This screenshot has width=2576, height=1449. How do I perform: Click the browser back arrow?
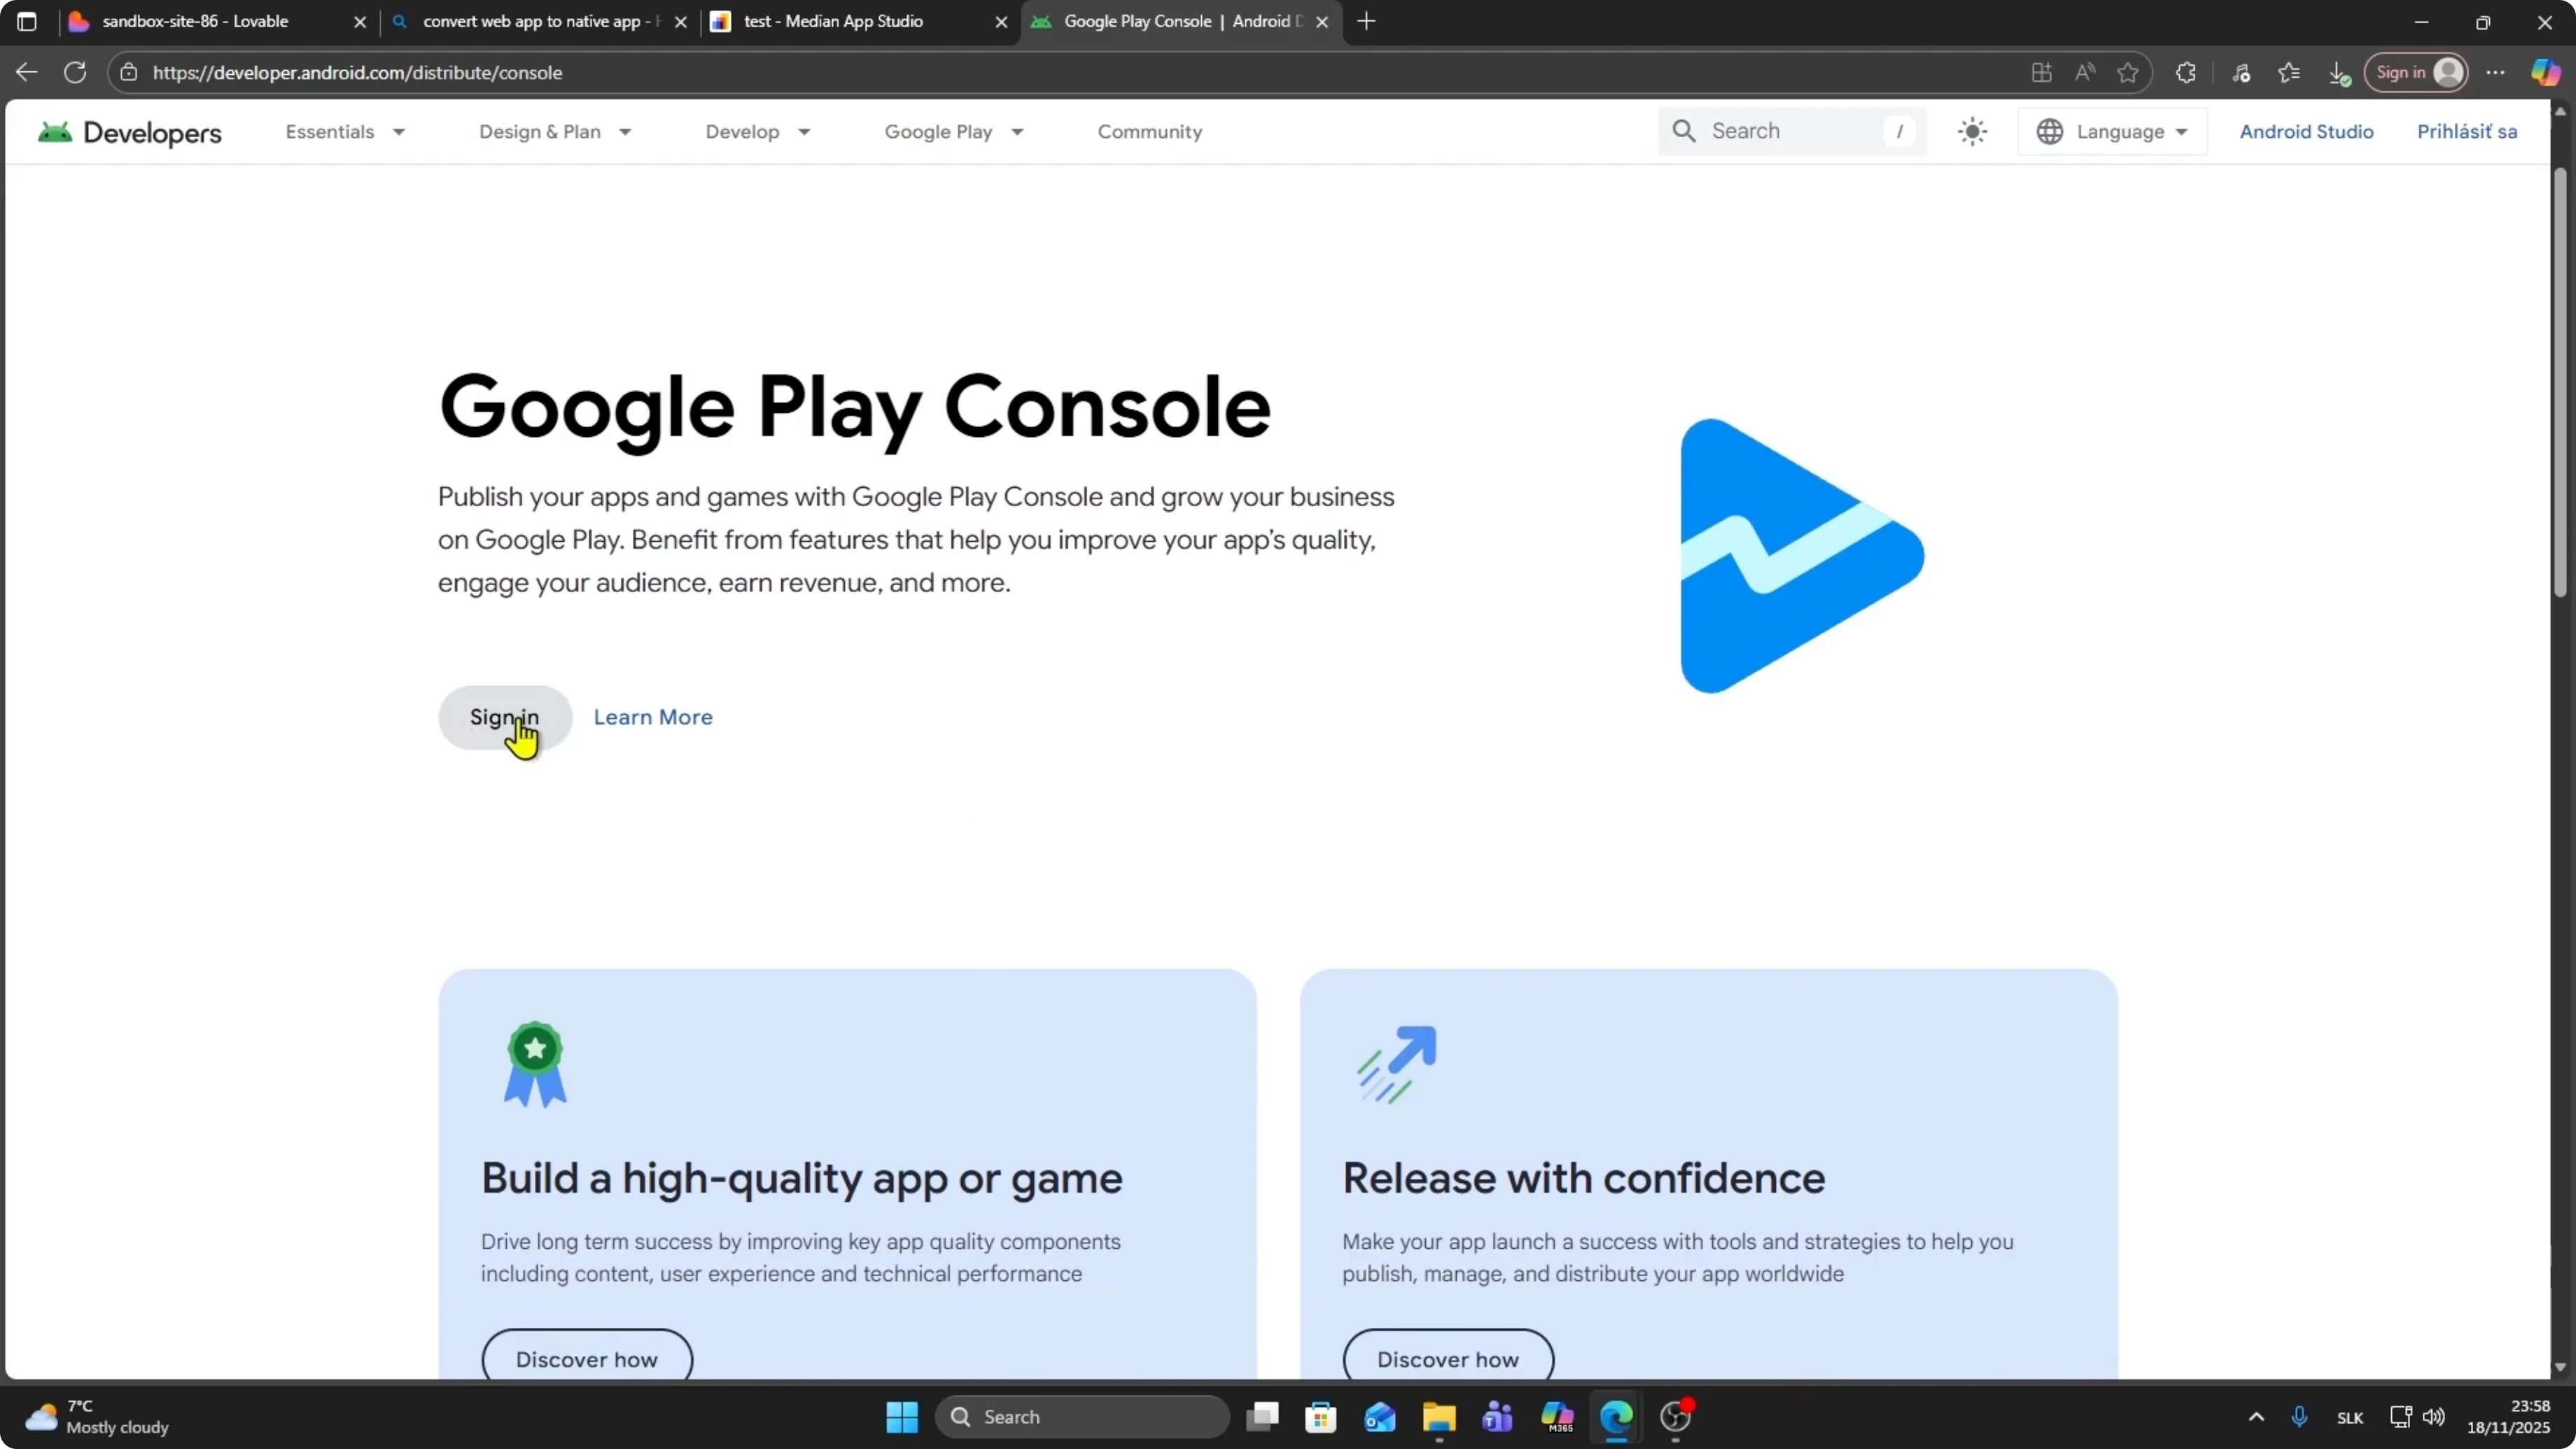point(27,72)
